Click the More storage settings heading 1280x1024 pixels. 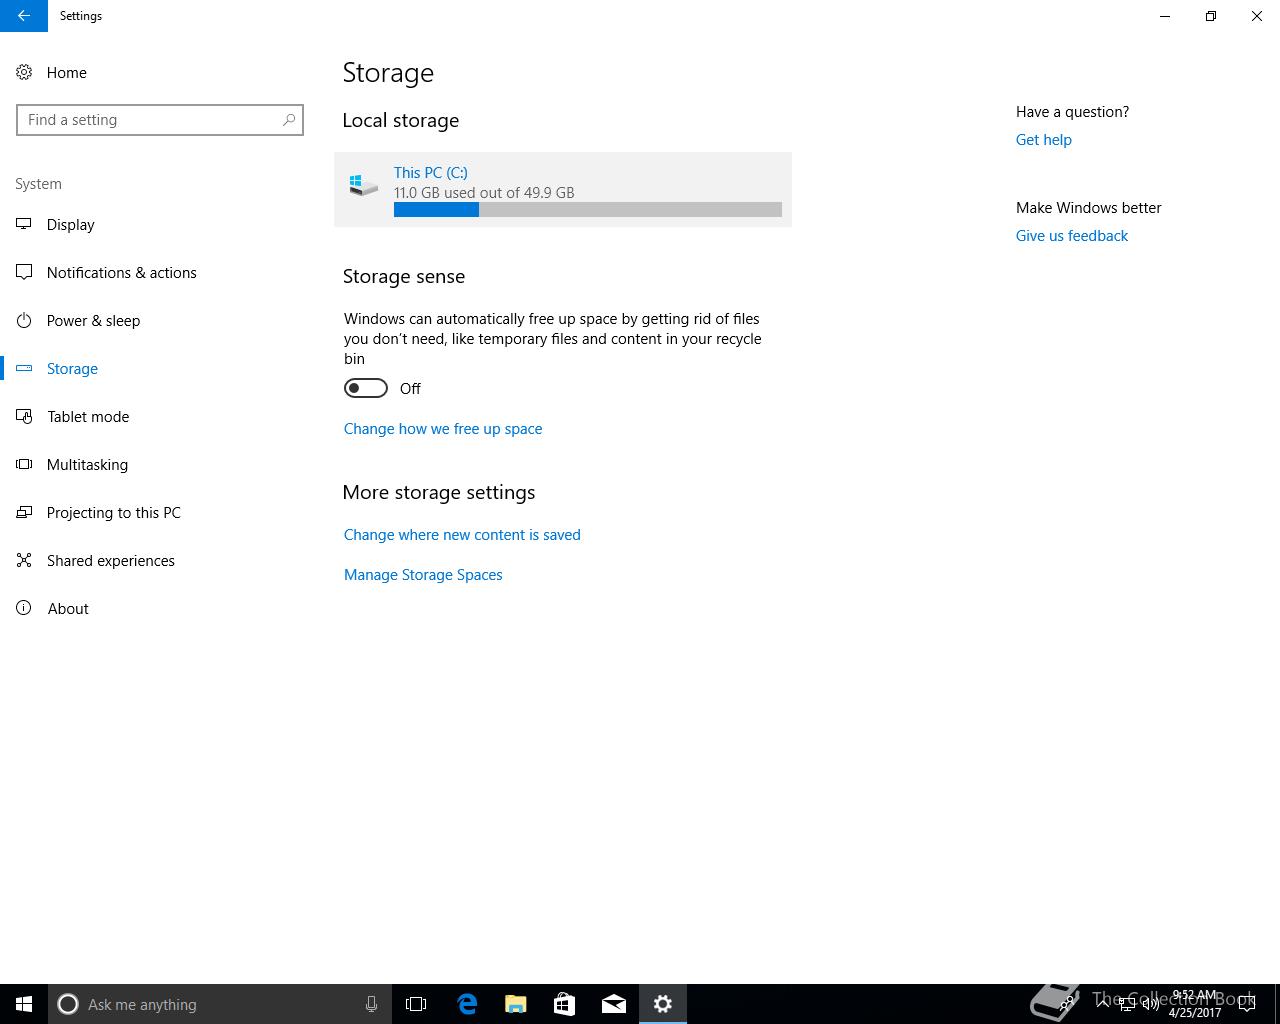(x=439, y=492)
